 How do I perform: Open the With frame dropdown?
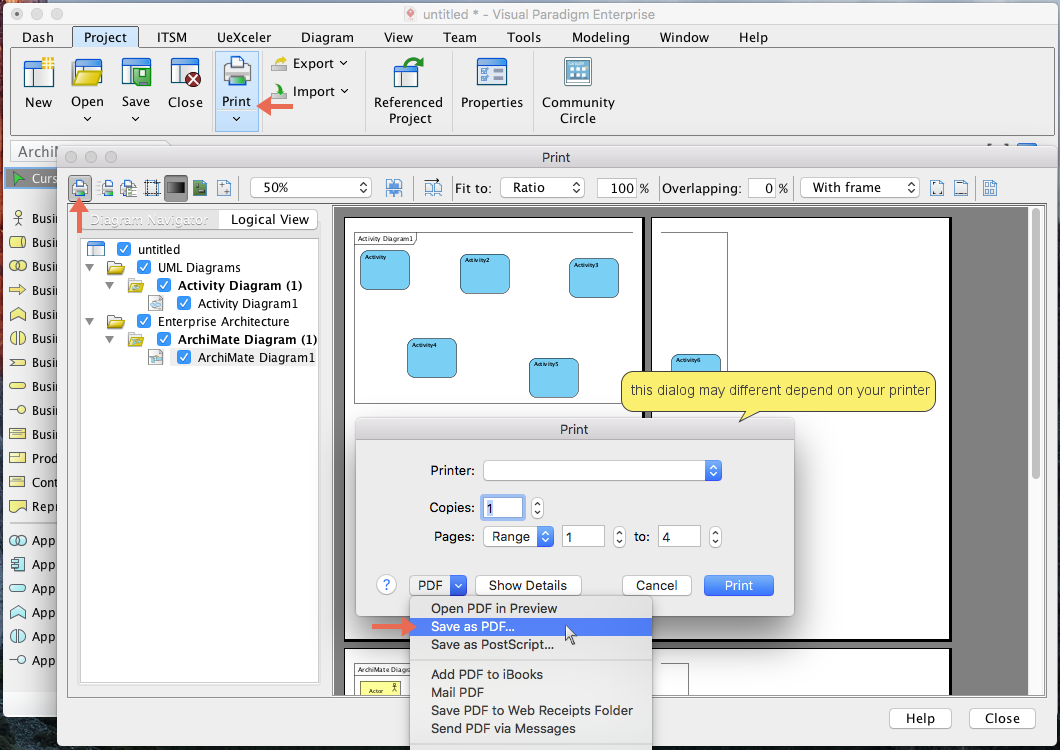[860, 187]
